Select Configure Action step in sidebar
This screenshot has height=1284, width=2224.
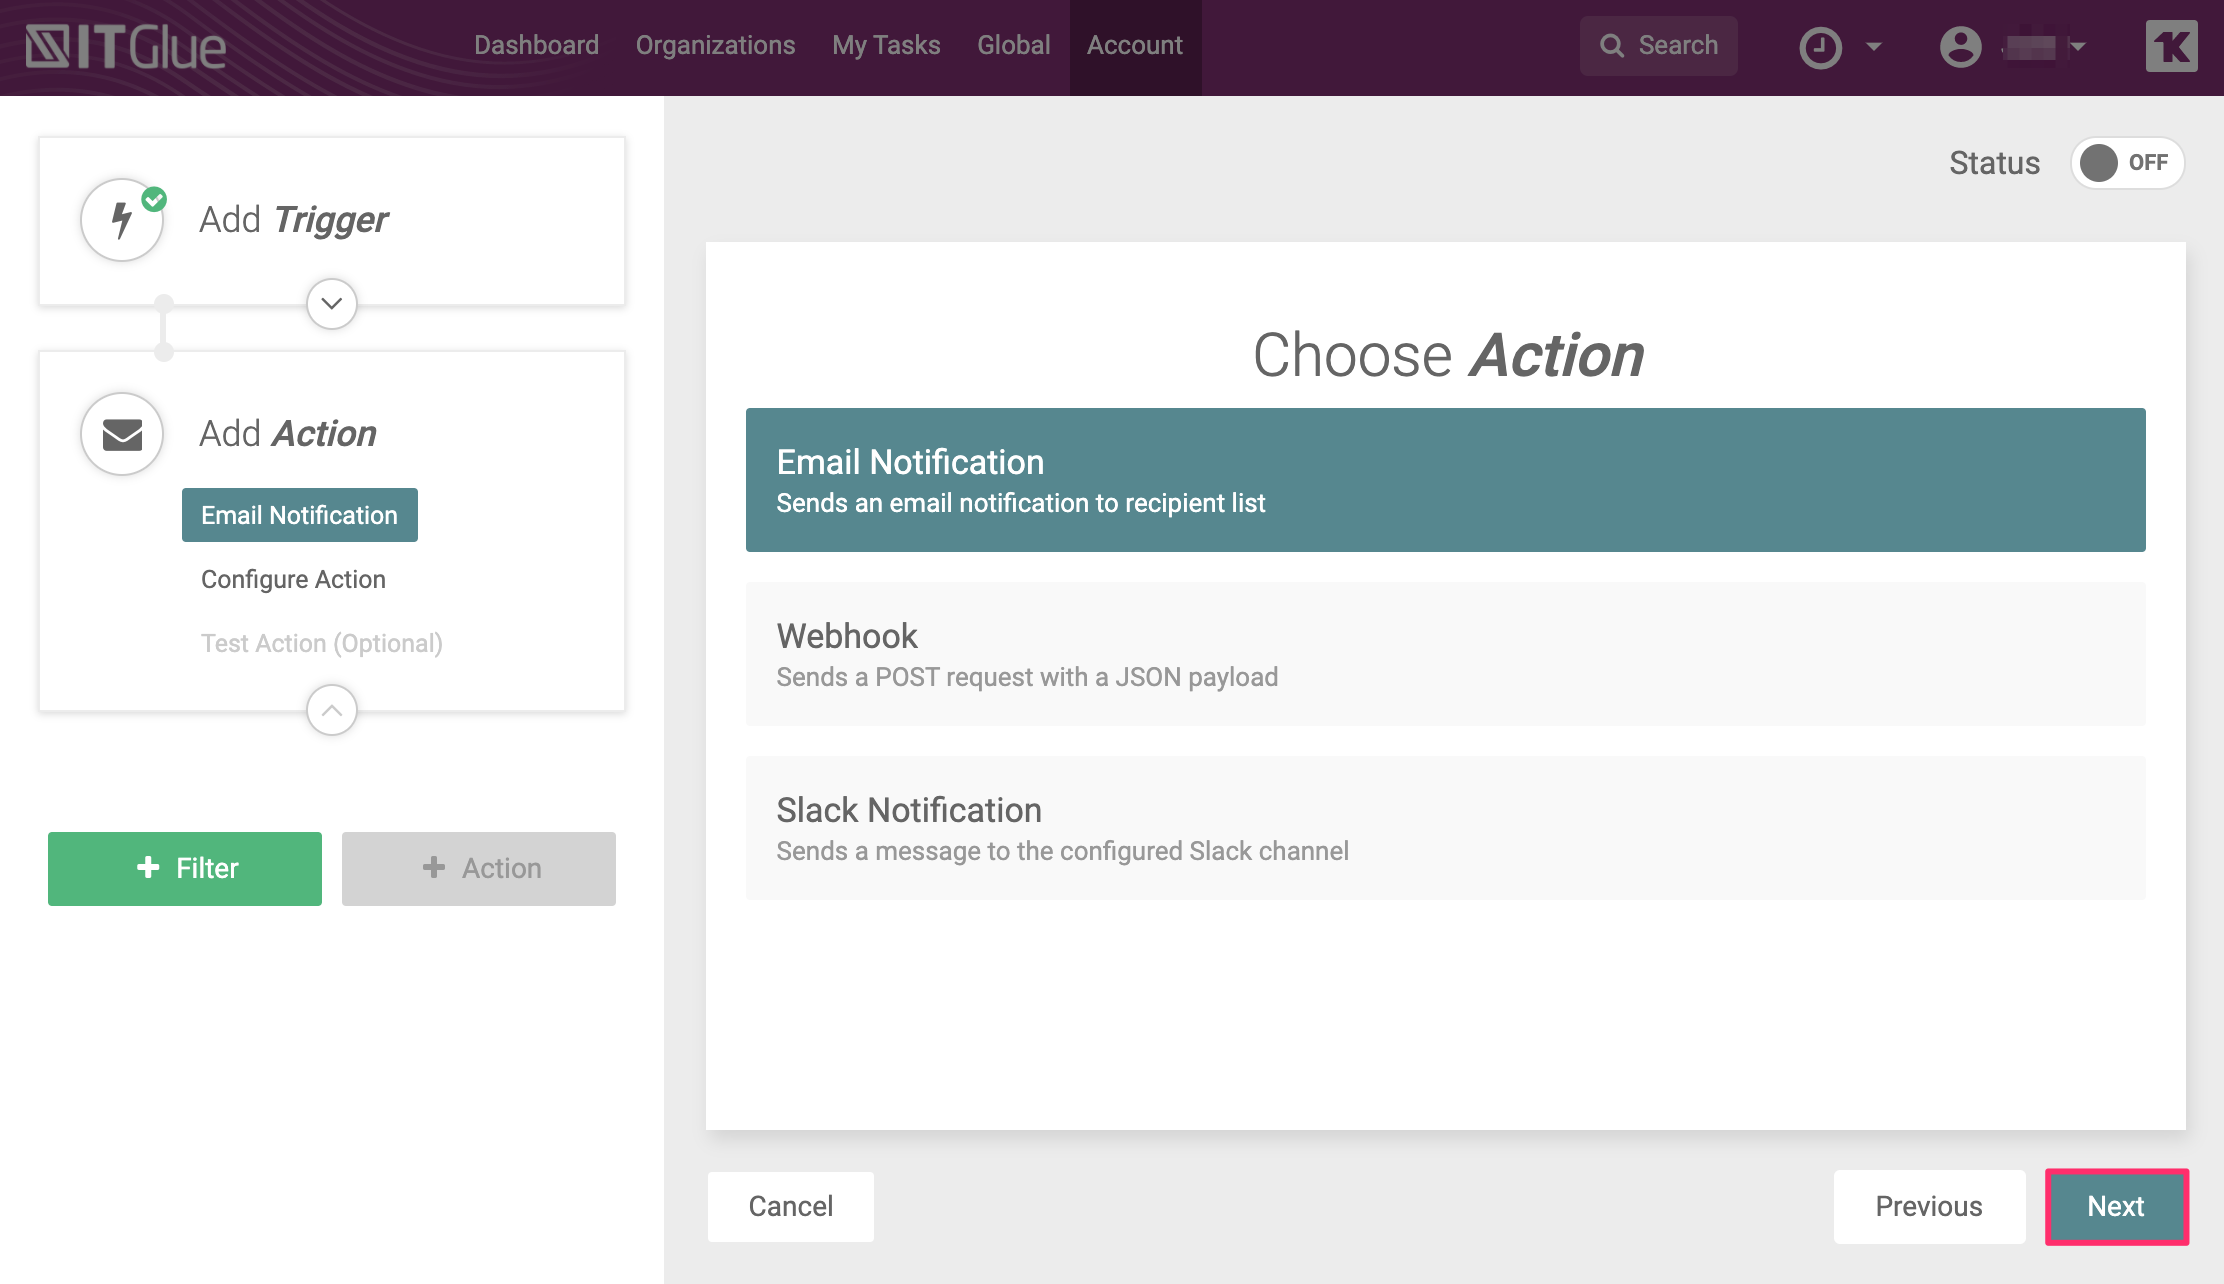coord(293,579)
